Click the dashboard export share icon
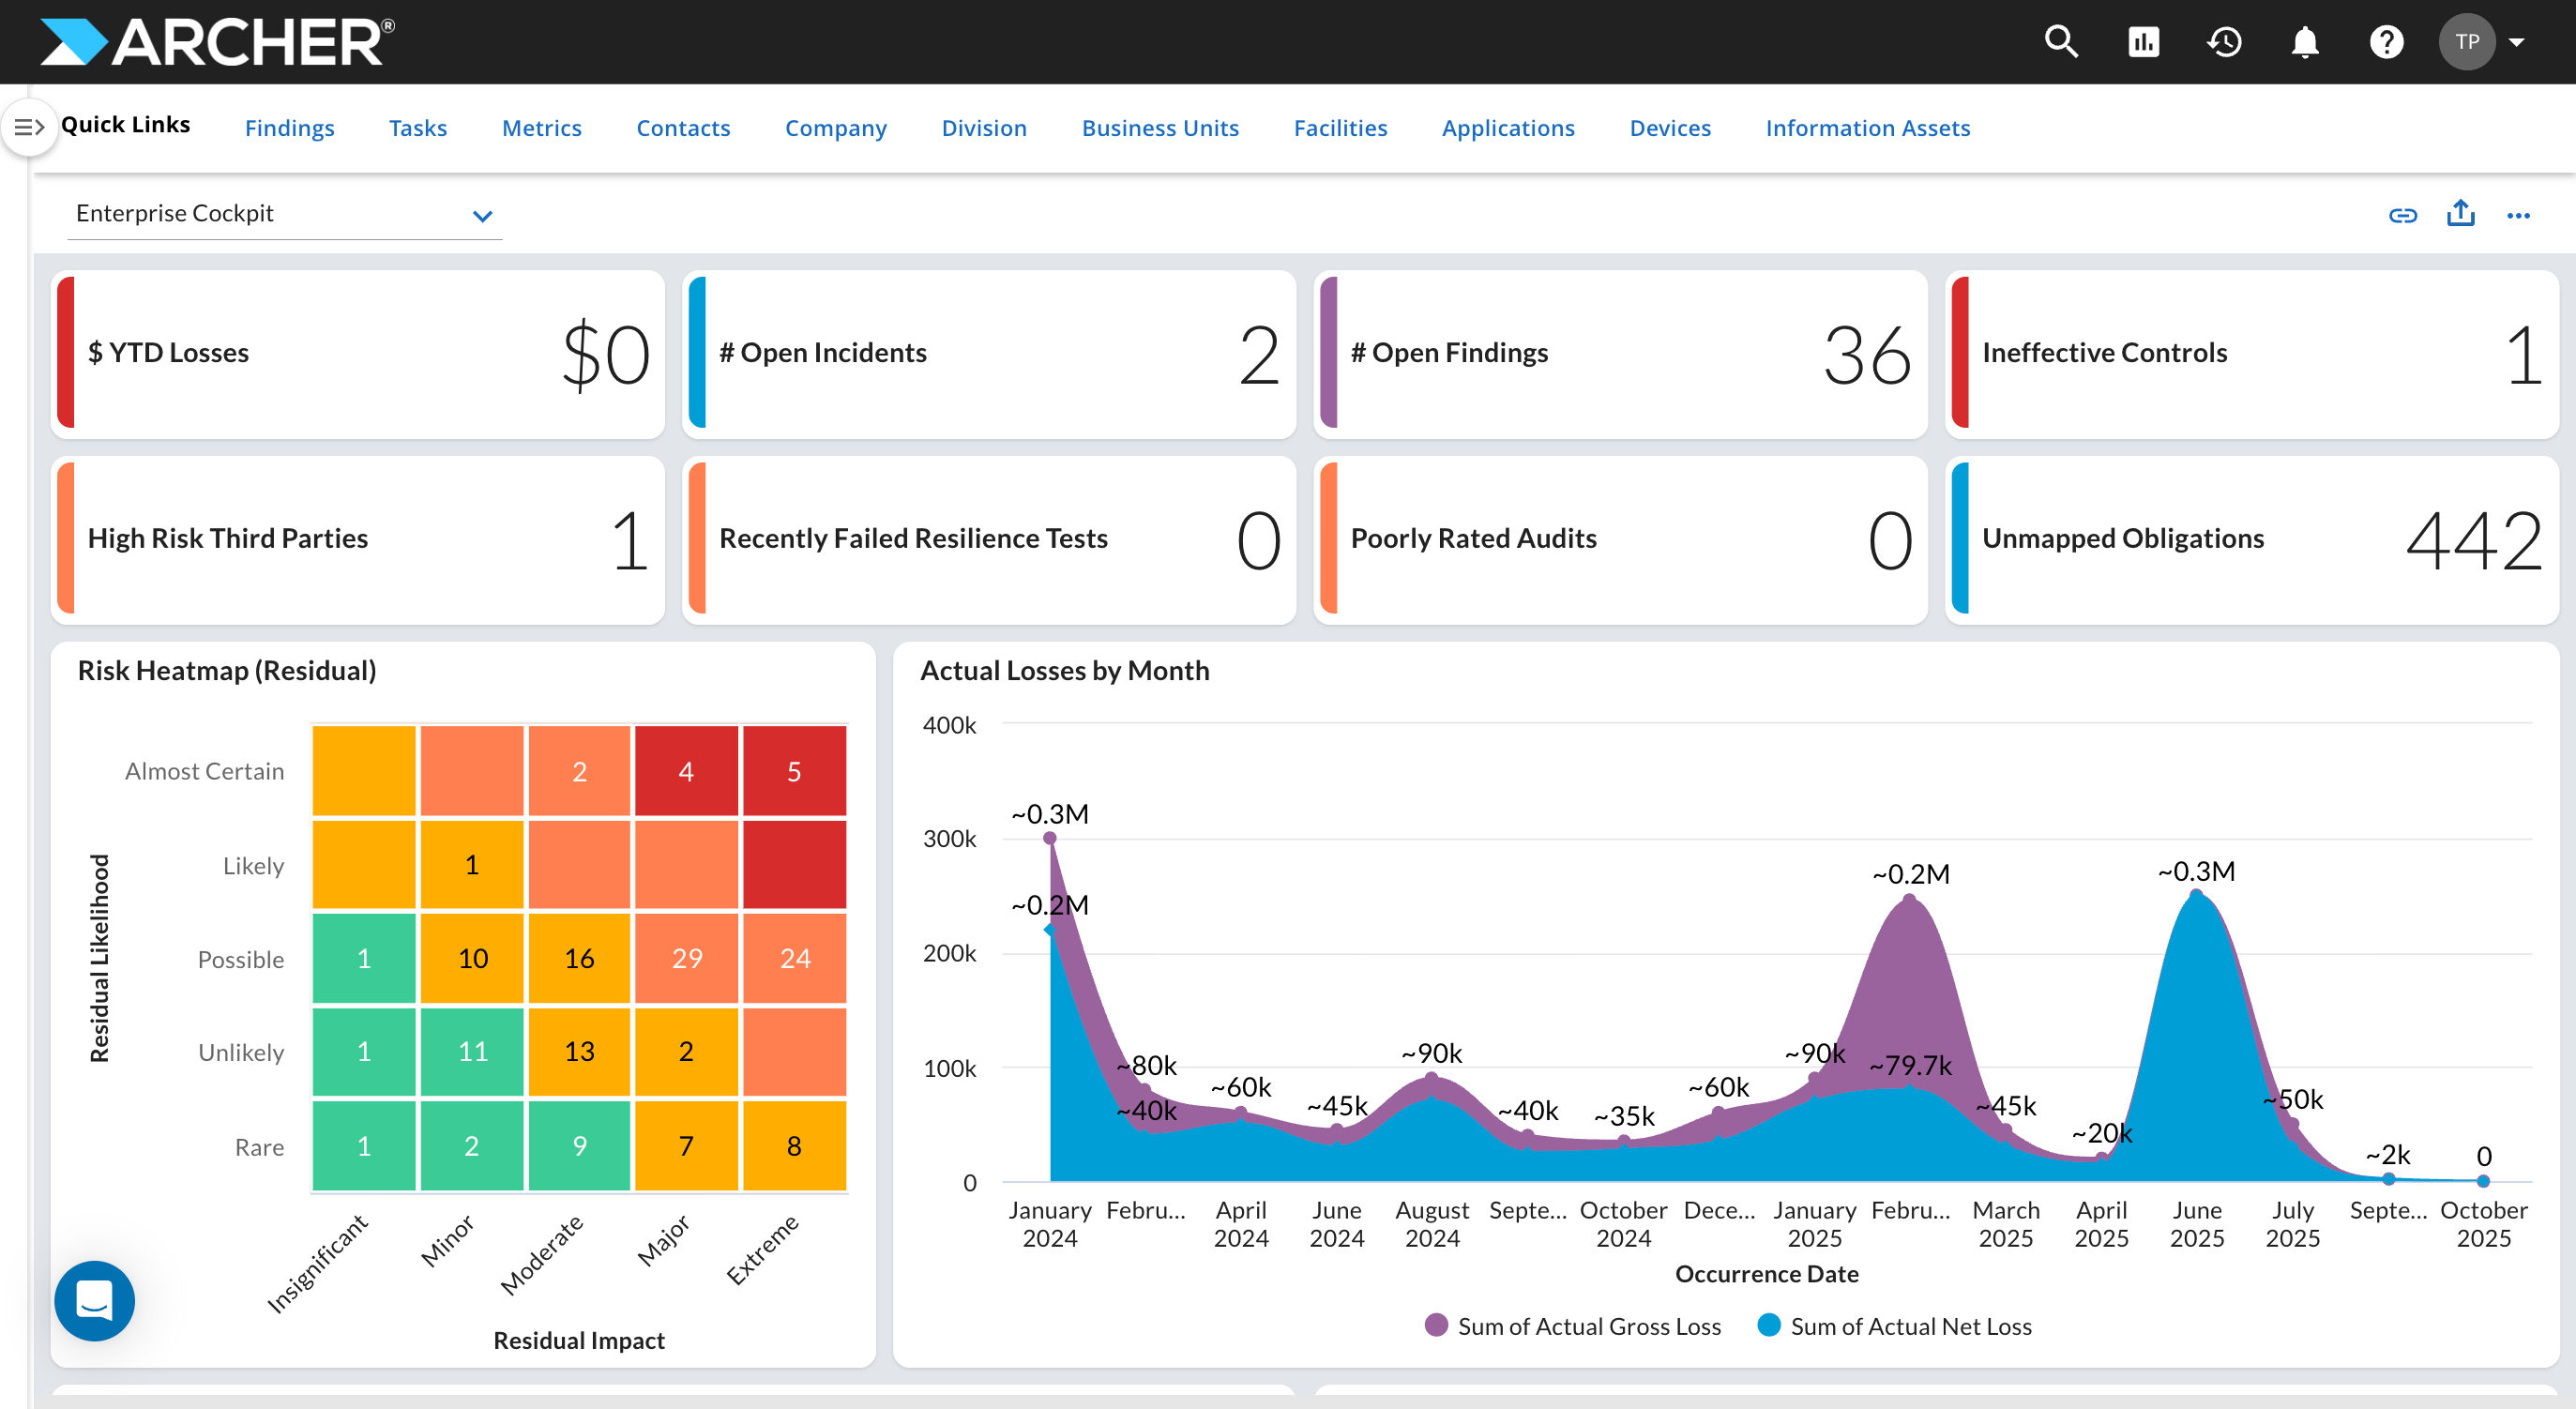 click(2460, 213)
